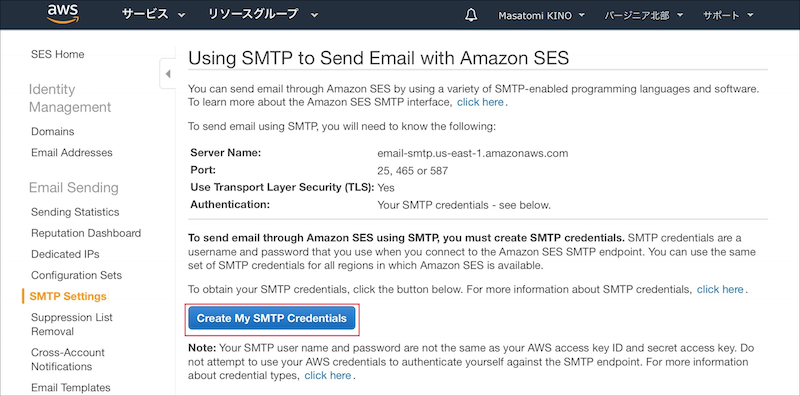Screen dimensions: 800x396
Task: Click the credential types 'click here' link
Action: click(x=328, y=376)
